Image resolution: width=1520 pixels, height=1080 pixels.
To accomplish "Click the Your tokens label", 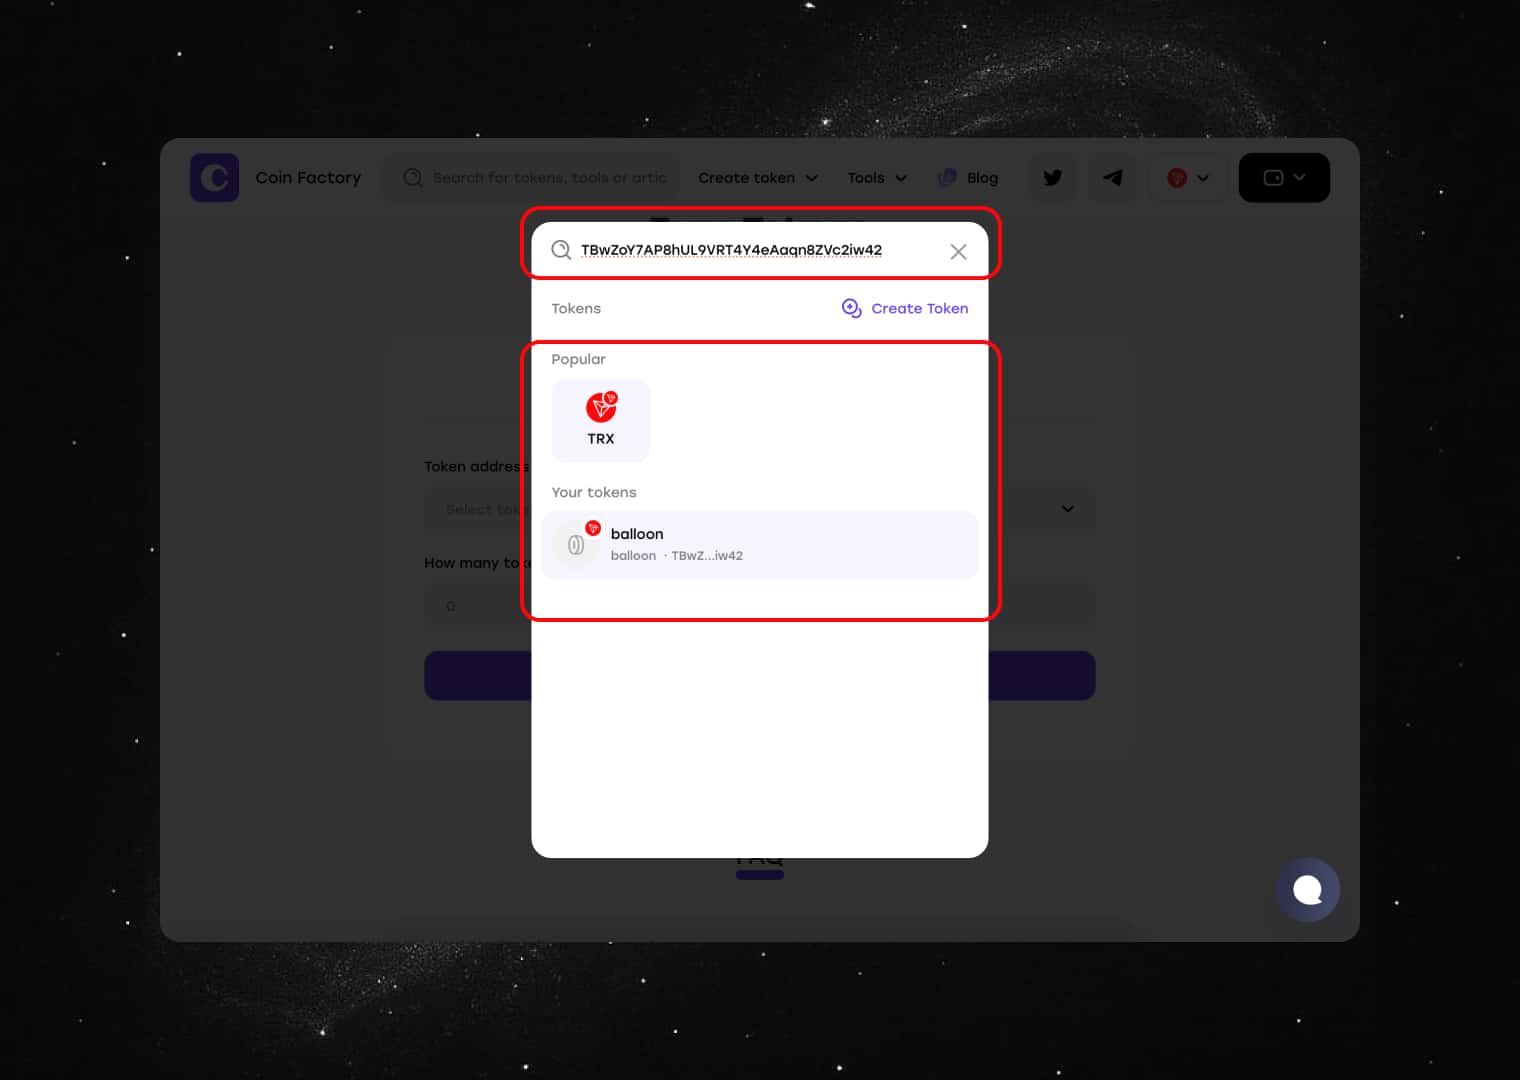I will (594, 492).
